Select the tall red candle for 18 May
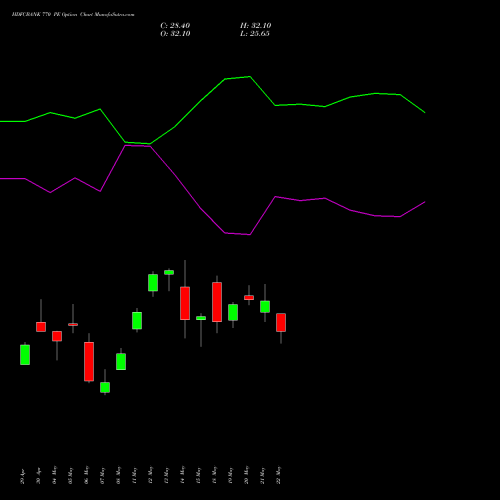Image resolution: width=500 pixels, height=500 pixels. click(x=217, y=302)
